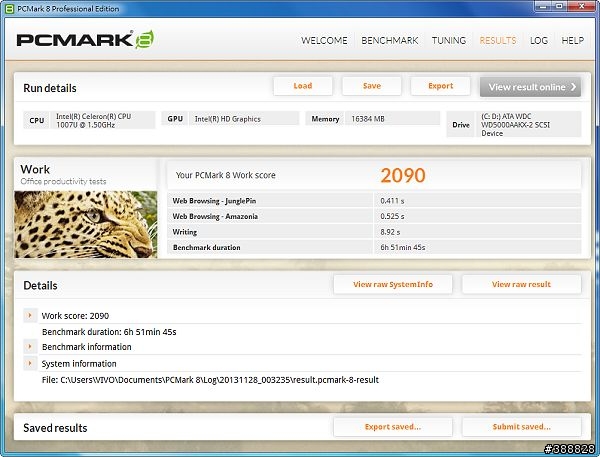600x457 pixels.
Task: Switch to the BENCHMARK tab
Action: coord(390,40)
